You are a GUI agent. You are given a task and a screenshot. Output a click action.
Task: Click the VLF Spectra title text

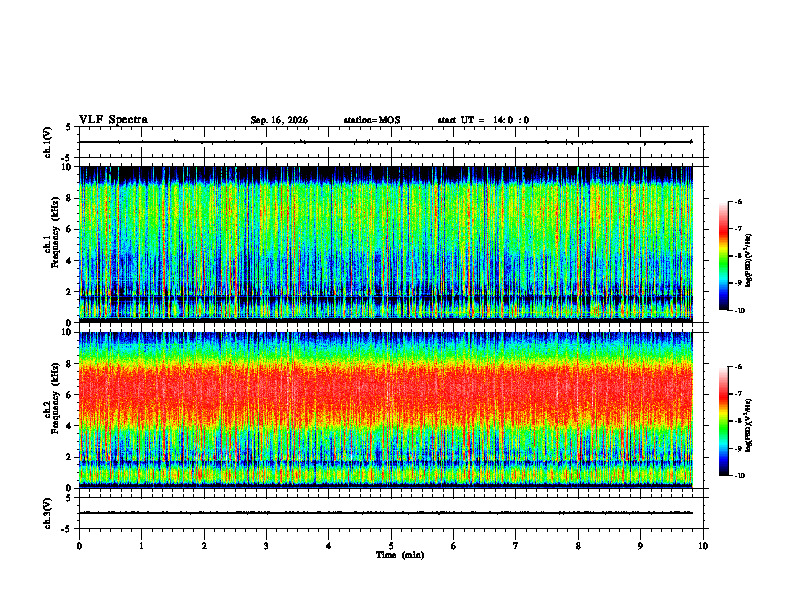point(113,120)
